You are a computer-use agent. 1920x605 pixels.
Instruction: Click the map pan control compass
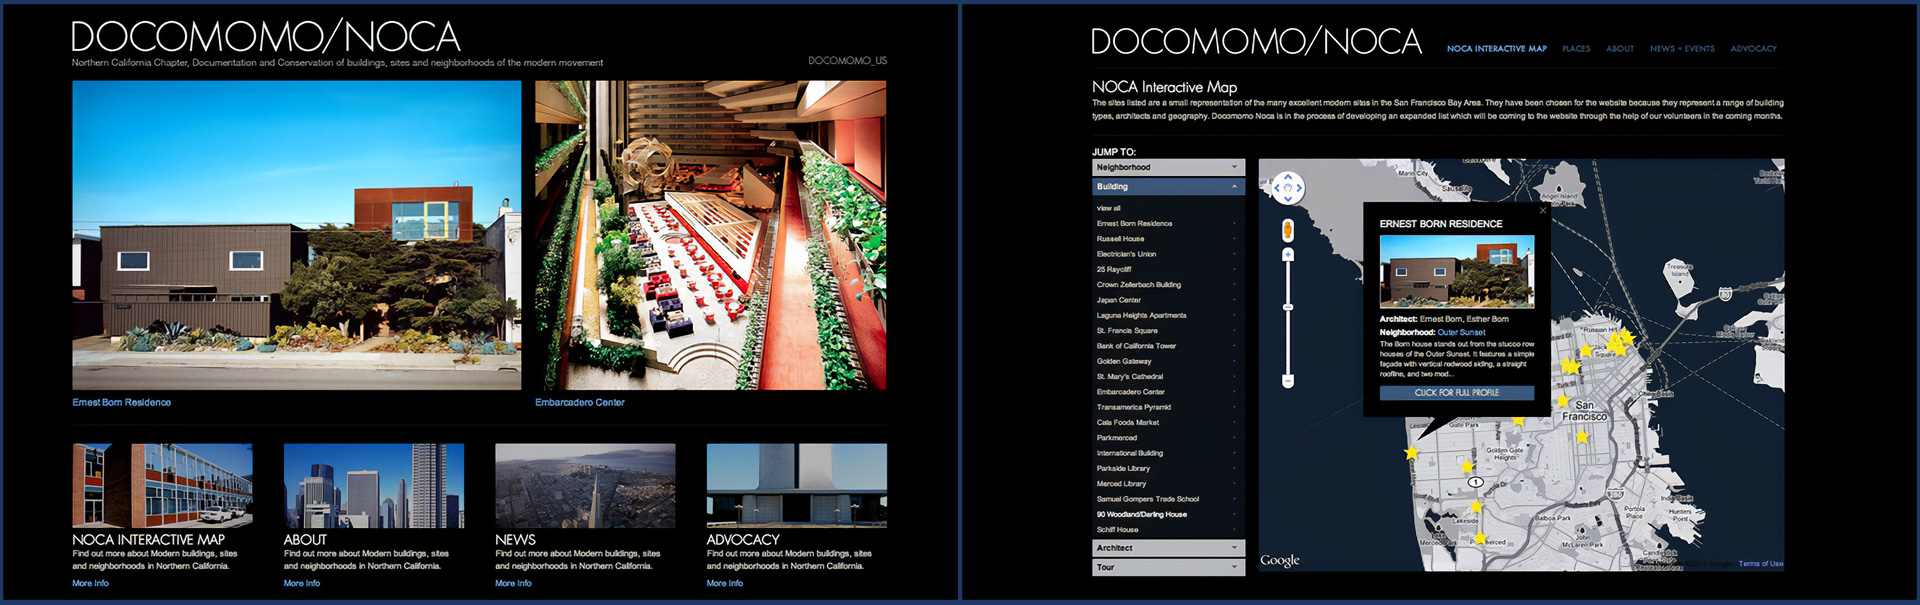coord(1287,187)
